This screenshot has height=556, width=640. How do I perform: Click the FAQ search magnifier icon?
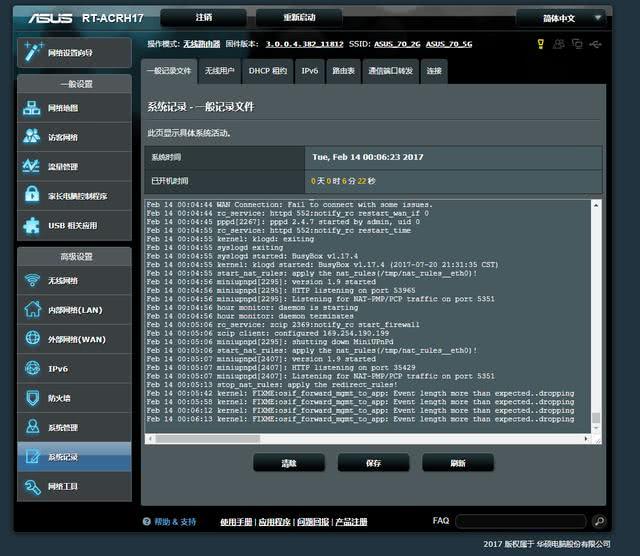point(599,521)
